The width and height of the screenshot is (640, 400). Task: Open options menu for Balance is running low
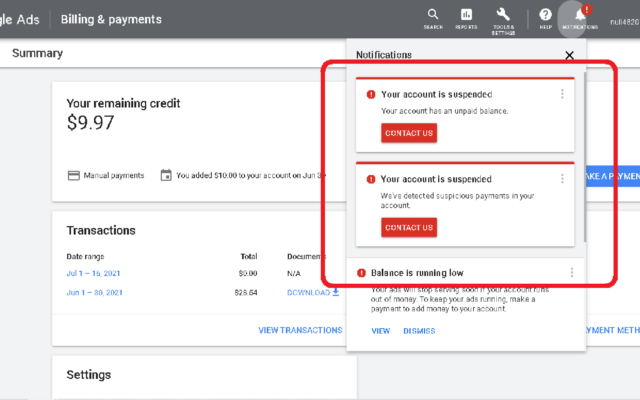(x=571, y=272)
